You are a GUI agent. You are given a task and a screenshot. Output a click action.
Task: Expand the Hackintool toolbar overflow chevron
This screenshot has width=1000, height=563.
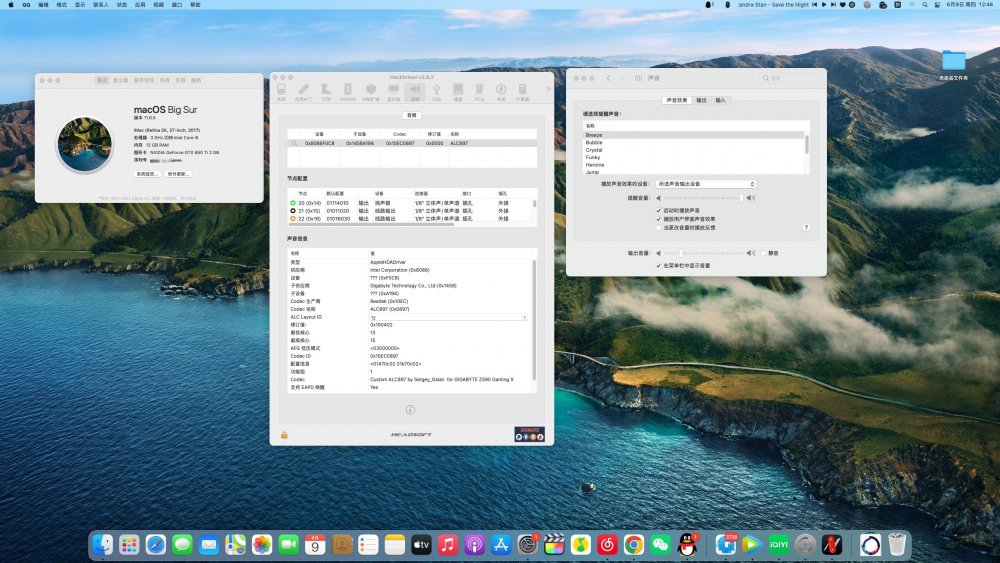tap(548, 90)
